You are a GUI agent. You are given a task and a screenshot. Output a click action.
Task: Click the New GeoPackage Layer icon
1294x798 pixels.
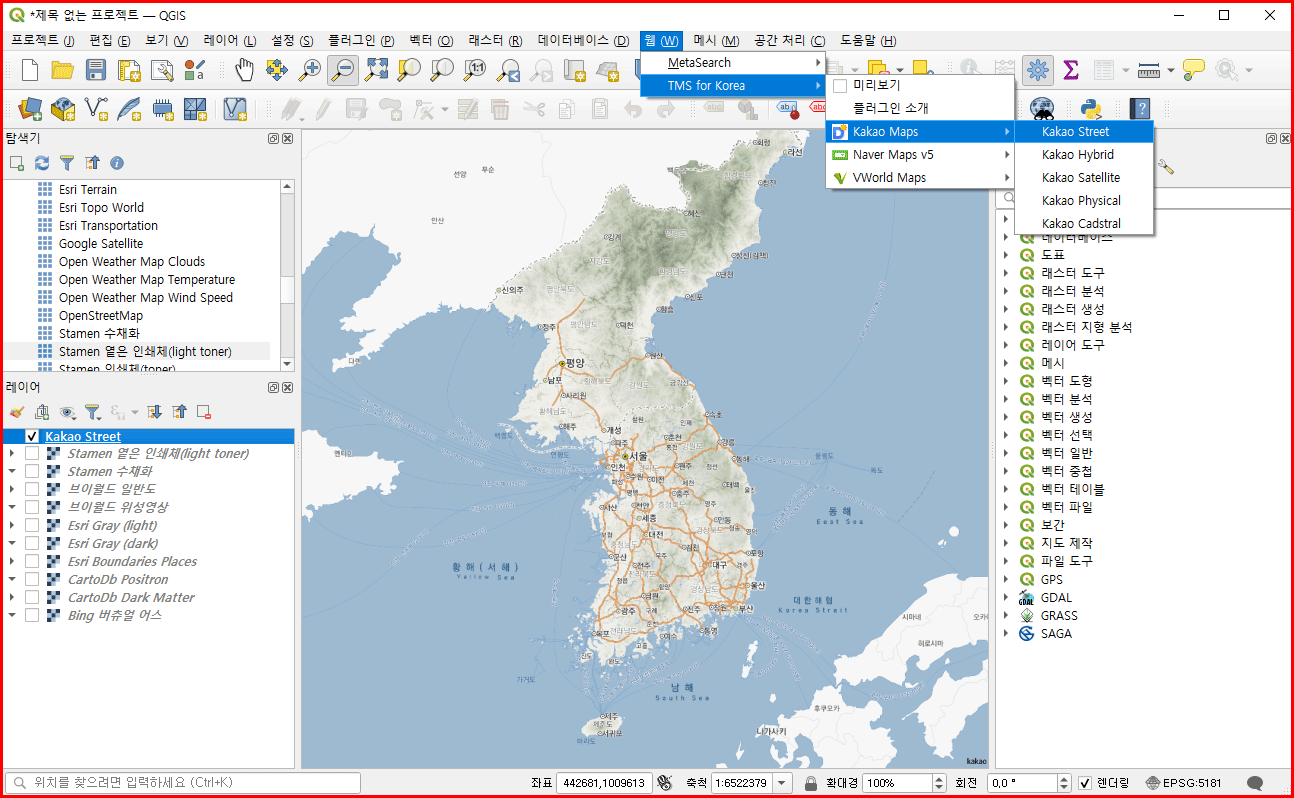pyautogui.click(x=63, y=108)
